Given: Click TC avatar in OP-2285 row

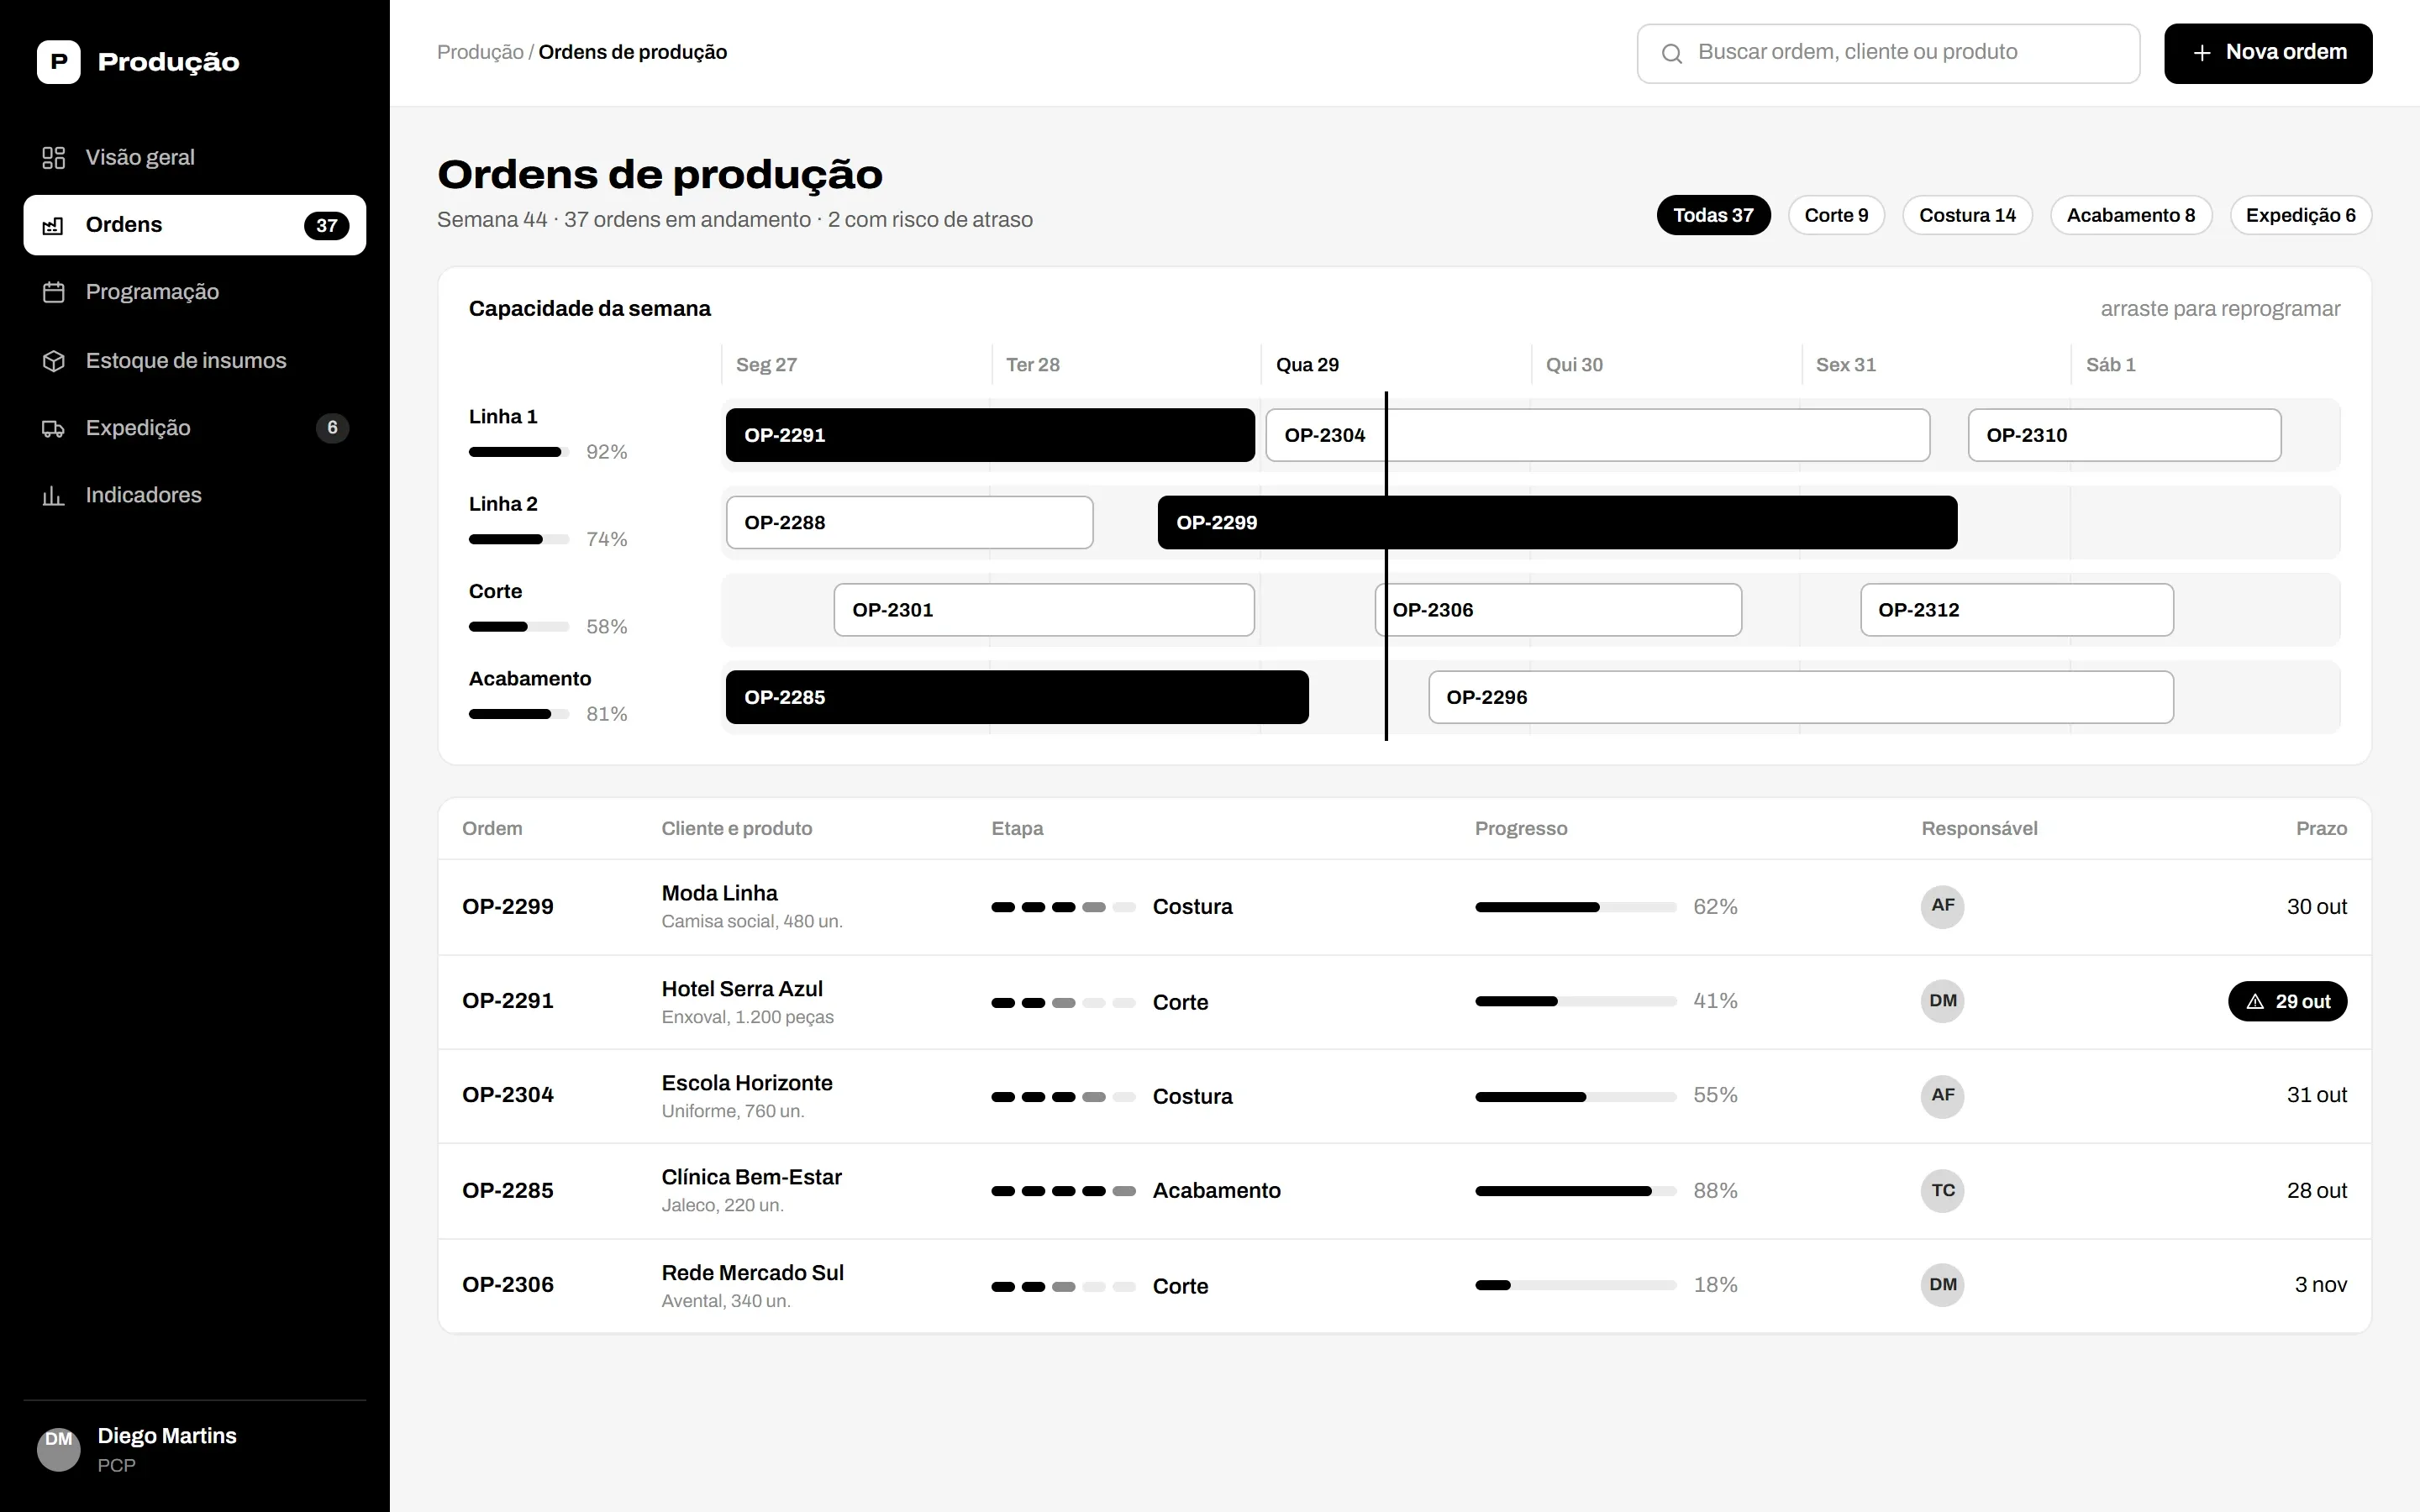Looking at the screenshot, I should pyautogui.click(x=1942, y=1191).
